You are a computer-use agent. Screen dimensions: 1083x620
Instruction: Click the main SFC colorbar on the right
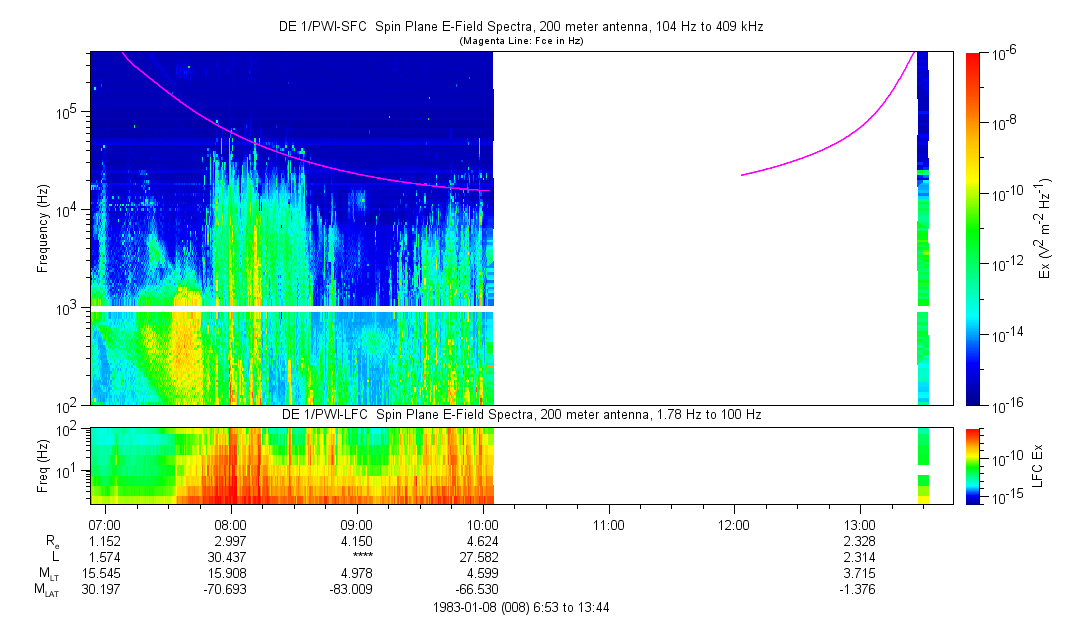973,228
